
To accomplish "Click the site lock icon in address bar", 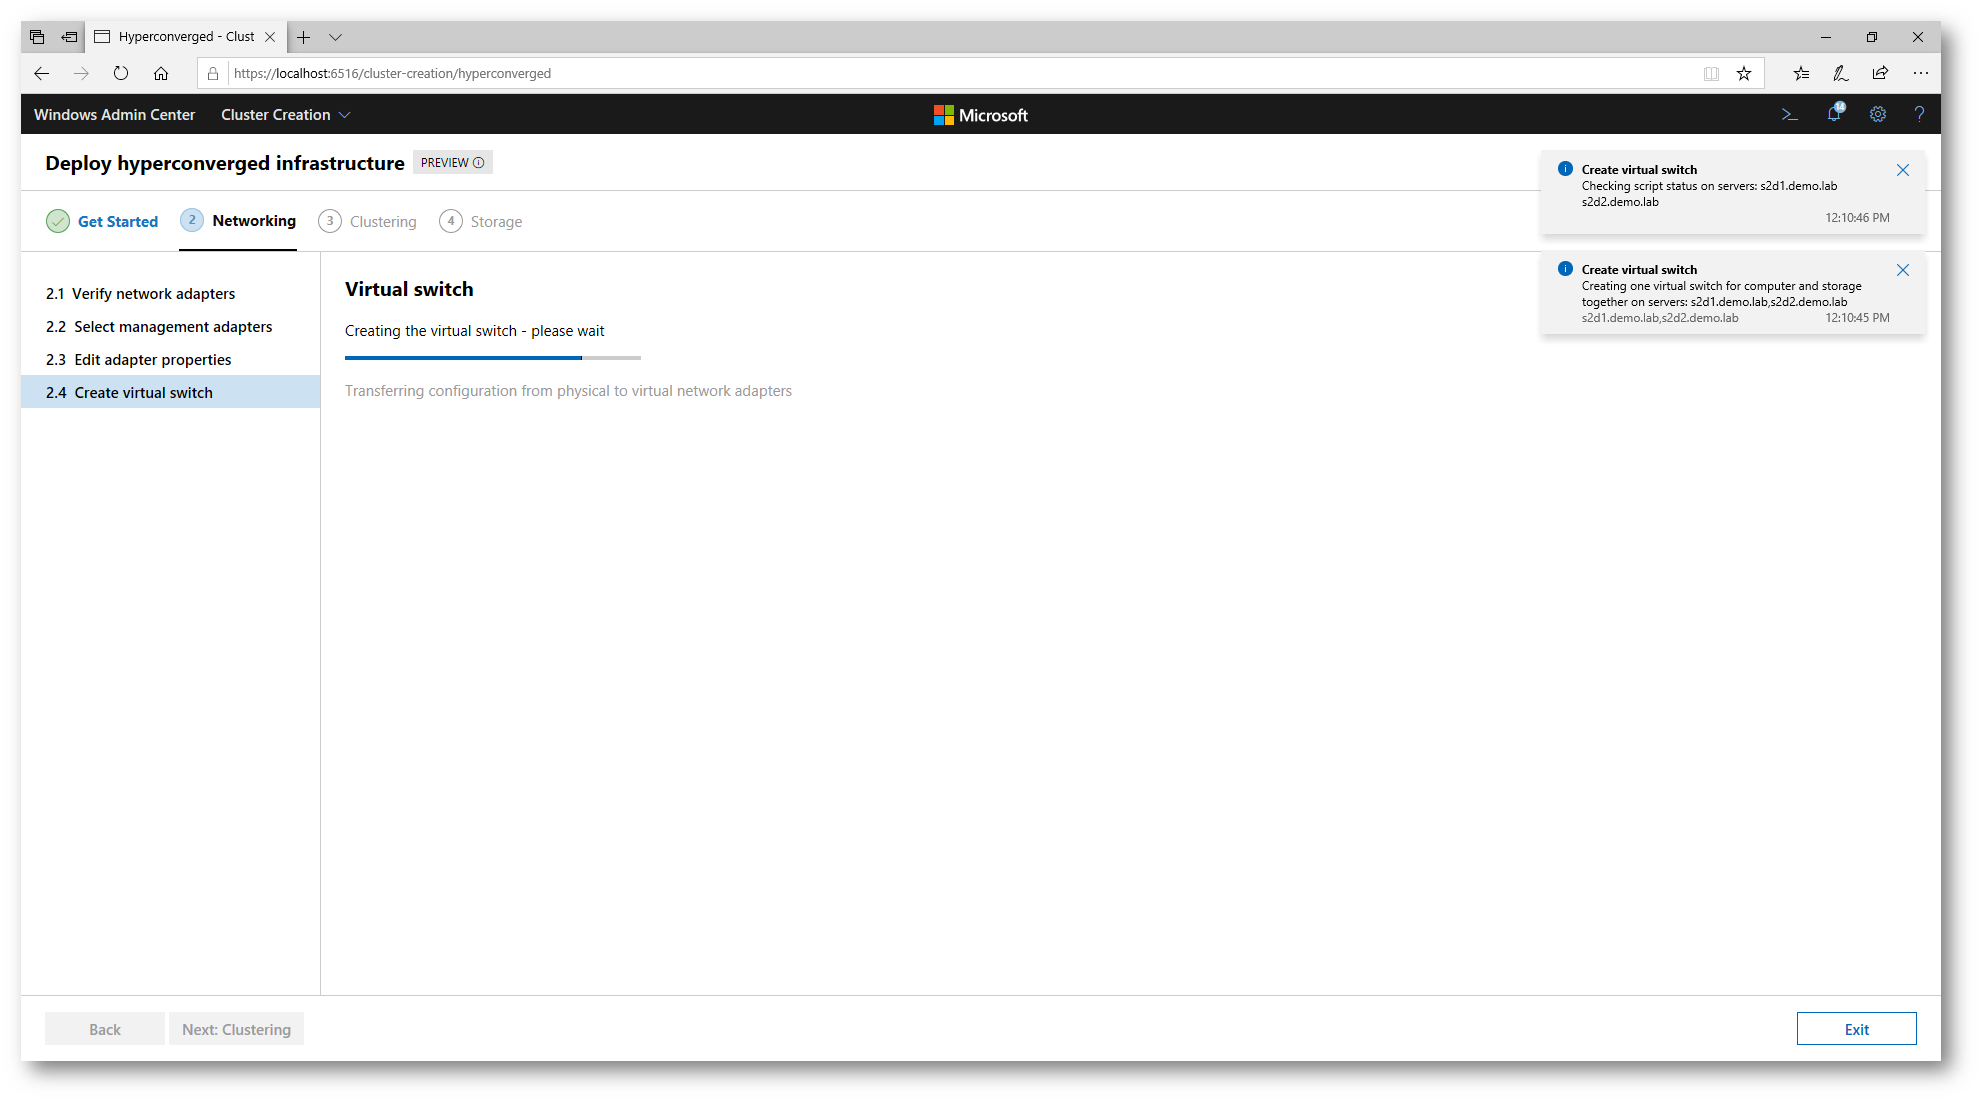I will (213, 73).
